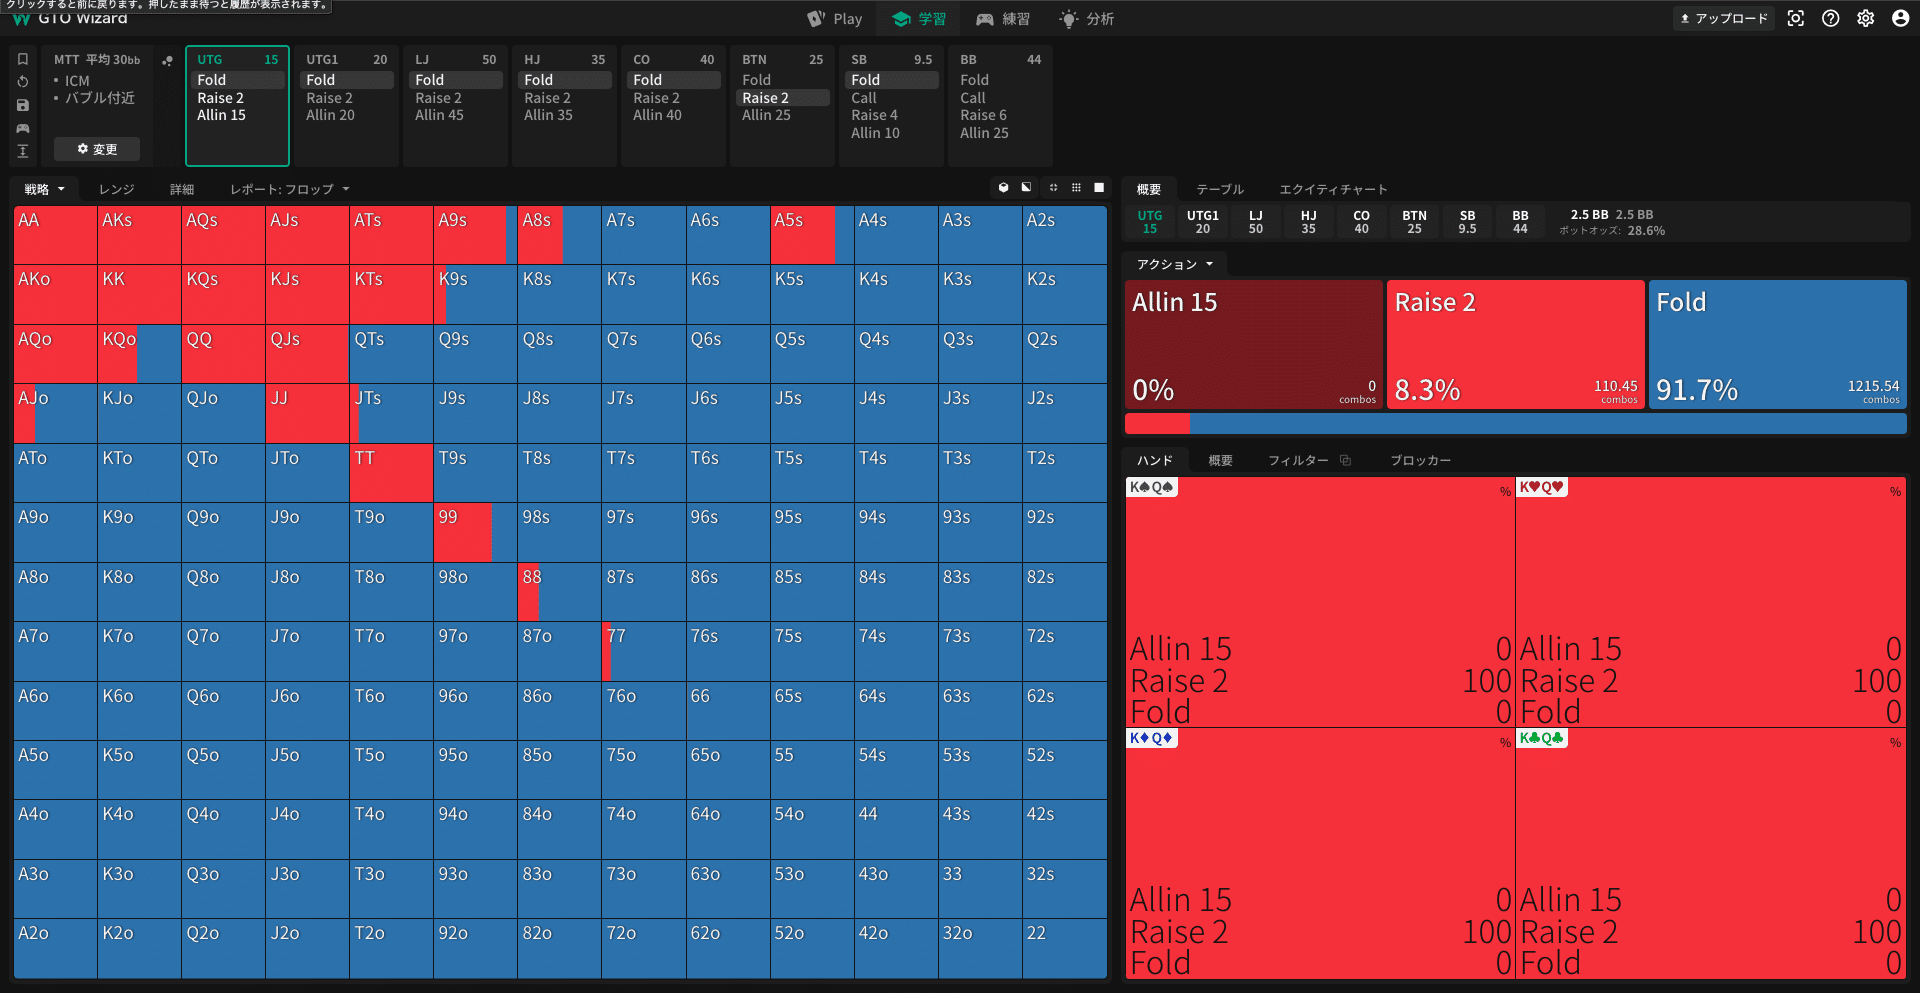Click the HJ 35 position chip in overview
Viewport: 1920px width, 993px height.
[x=1308, y=222]
